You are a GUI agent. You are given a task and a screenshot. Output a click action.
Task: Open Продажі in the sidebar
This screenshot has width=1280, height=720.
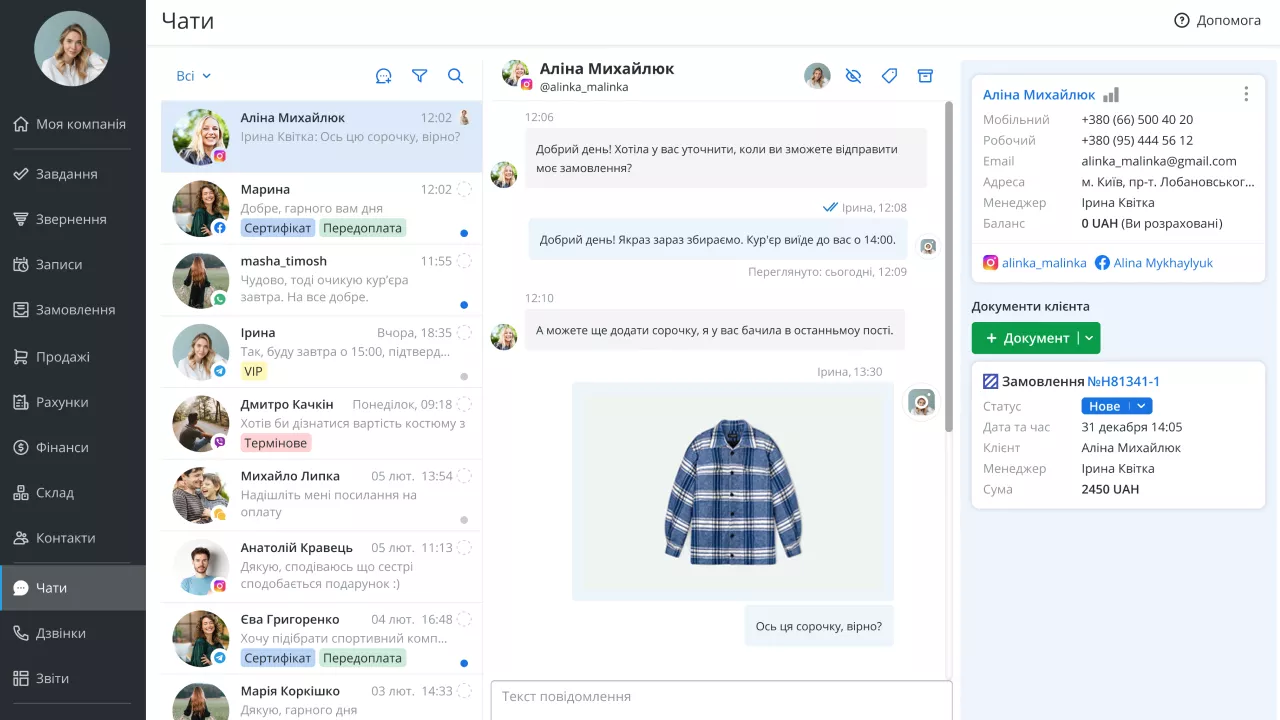point(73,357)
